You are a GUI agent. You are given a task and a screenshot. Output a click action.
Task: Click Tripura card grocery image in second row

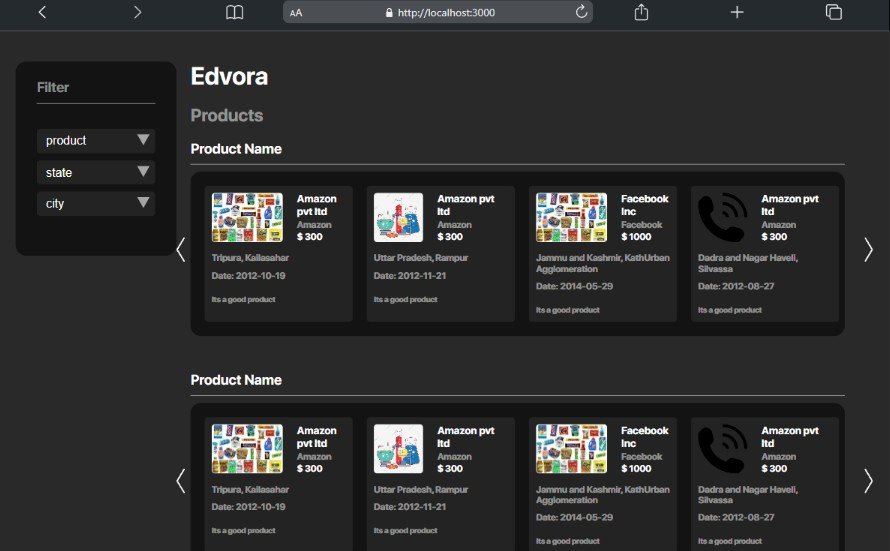click(247, 449)
